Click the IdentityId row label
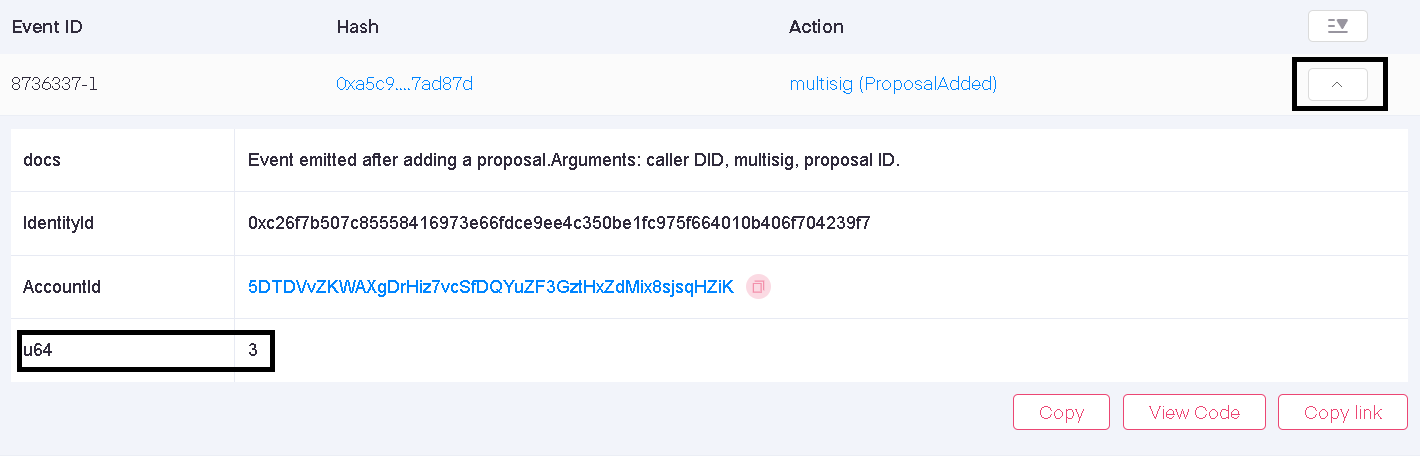Image resolution: width=1420 pixels, height=457 pixels. (x=58, y=223)
